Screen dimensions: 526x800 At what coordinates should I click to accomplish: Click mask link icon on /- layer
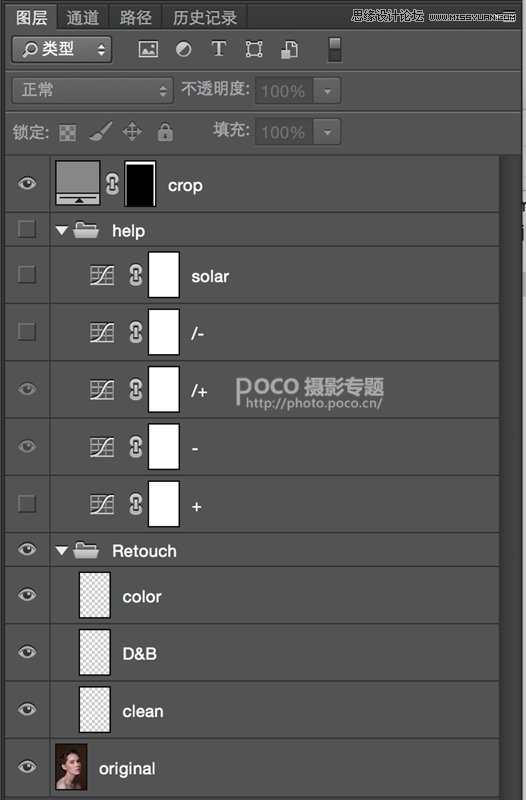pyautogui.click(x=135, y=332)
